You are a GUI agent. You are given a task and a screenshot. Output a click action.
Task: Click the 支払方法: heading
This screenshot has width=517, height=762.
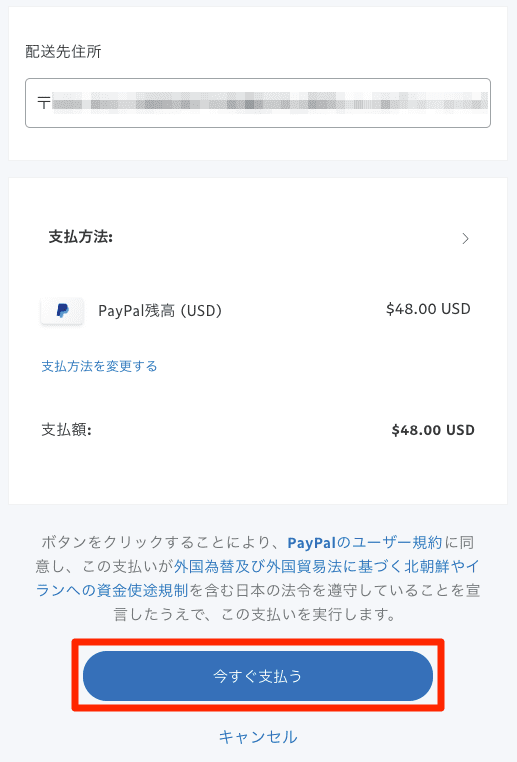click(81, 237)
